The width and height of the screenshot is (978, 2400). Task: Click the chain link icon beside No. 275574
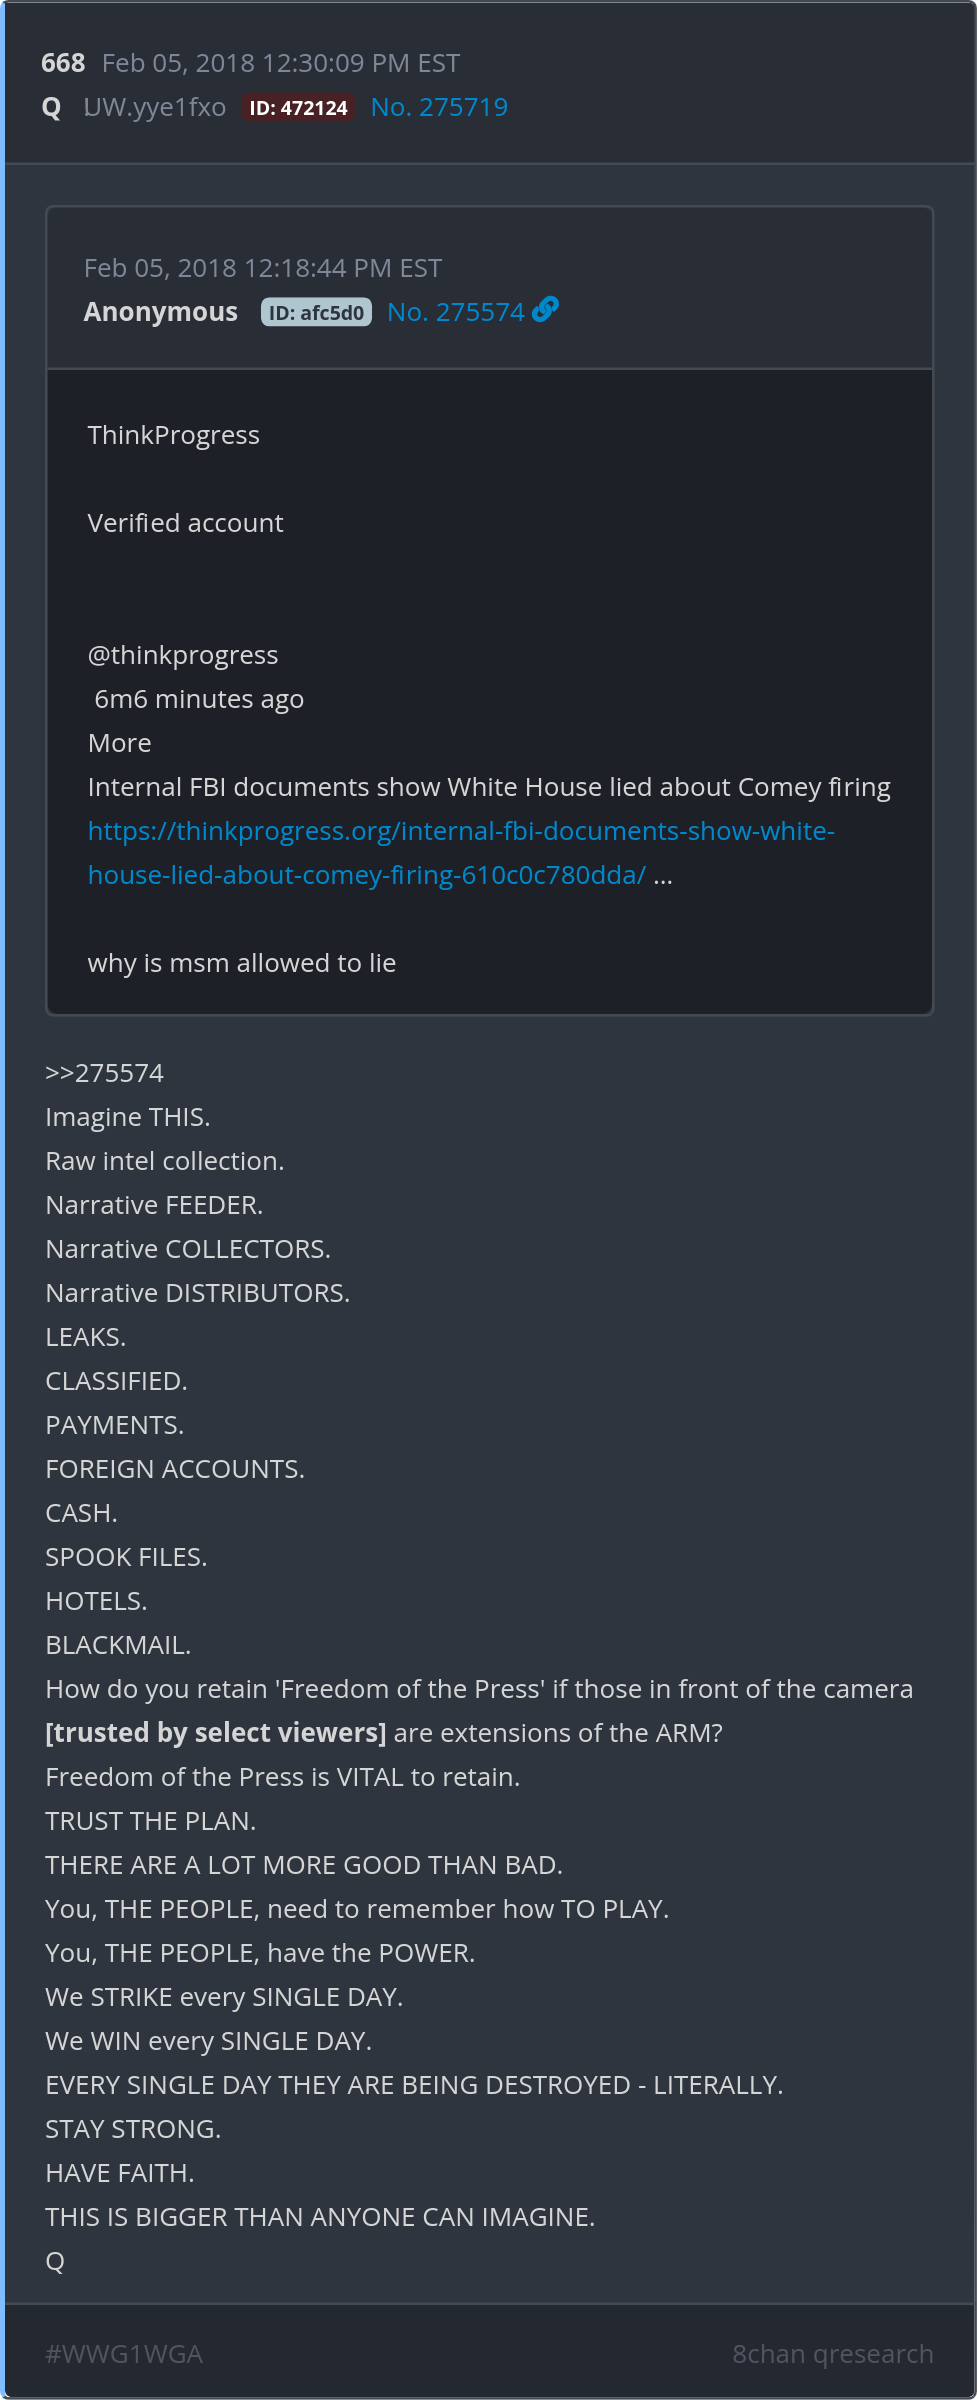[x=545, y=311]
